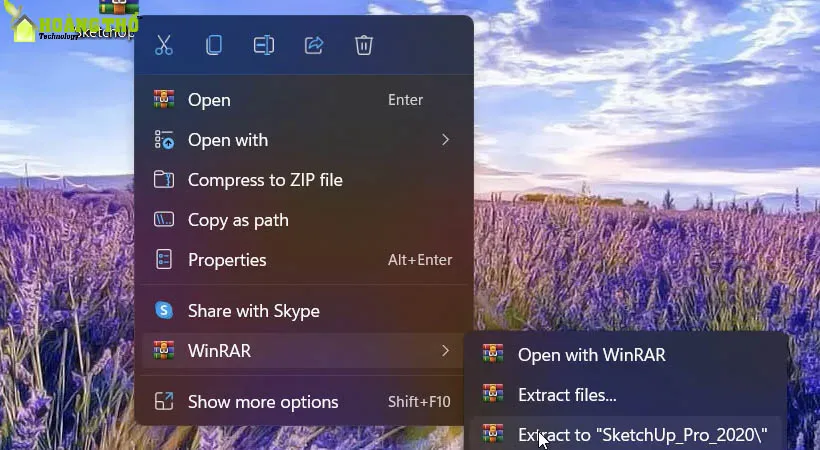
Task: Choose Show more options
Action: 303,402
